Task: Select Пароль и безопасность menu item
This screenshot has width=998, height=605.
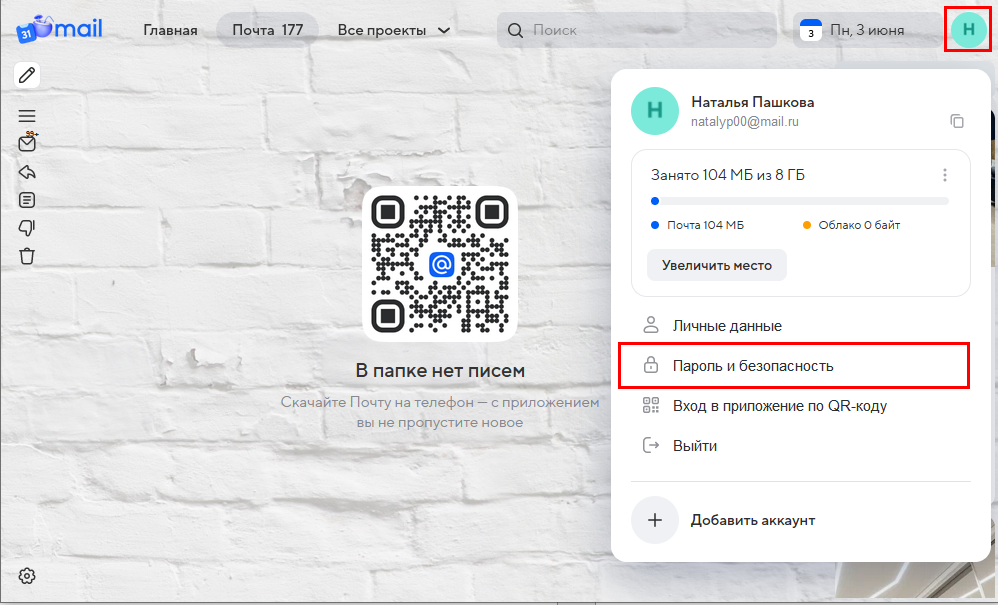Action: [x=753, y=366]
